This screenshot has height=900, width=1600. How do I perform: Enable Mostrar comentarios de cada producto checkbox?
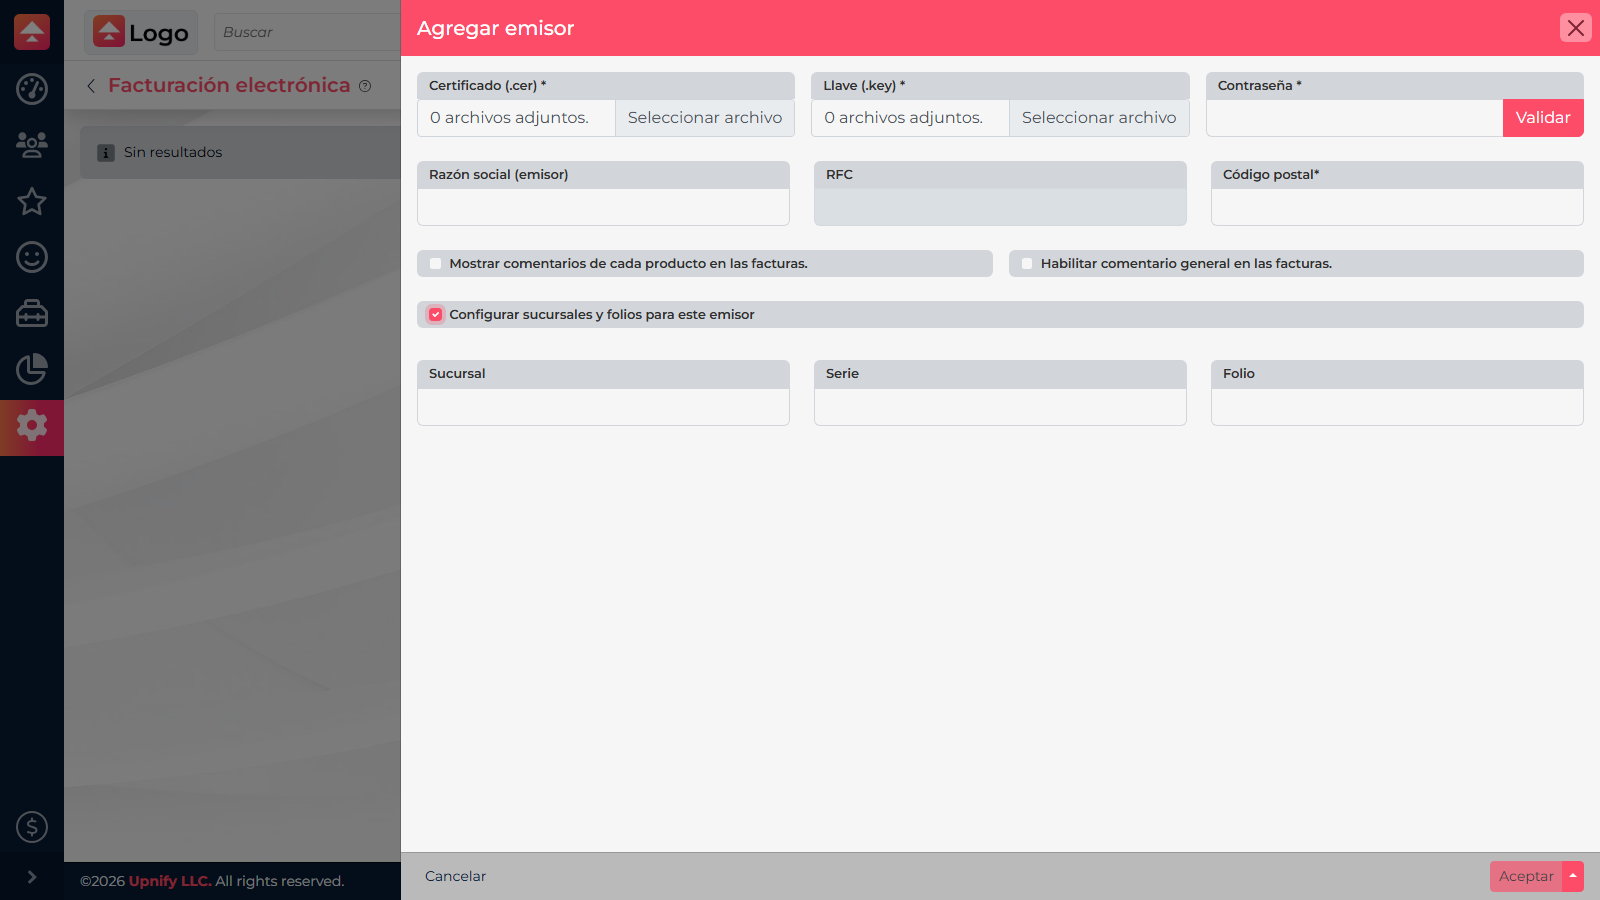[435, 264]
